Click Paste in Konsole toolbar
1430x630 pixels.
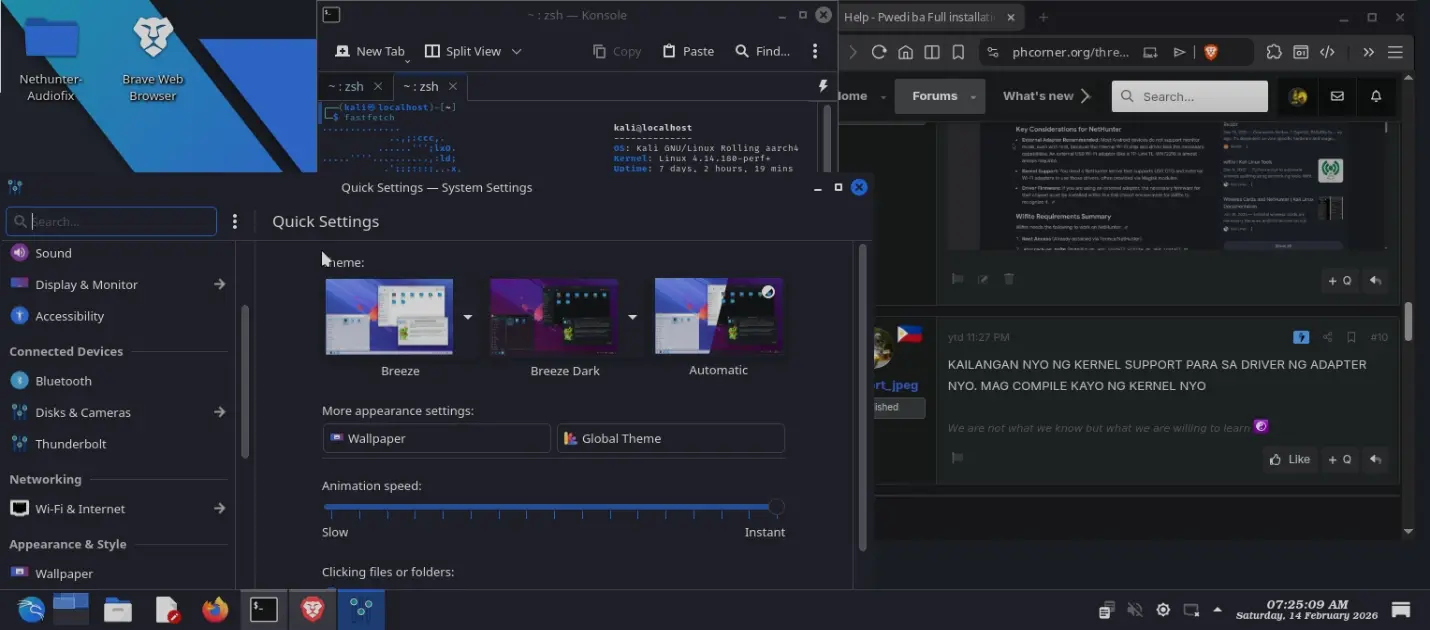[688, 51]
